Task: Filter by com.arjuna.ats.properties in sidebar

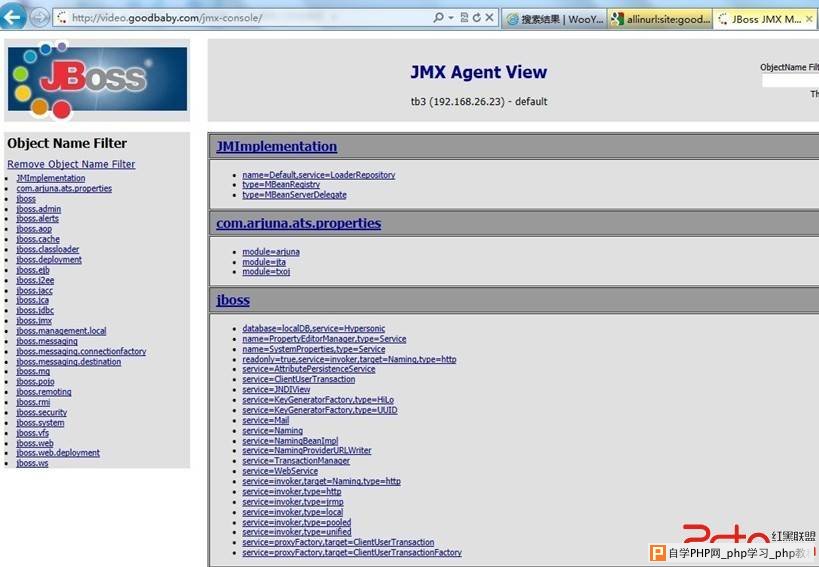Action: tap(64, 188)
